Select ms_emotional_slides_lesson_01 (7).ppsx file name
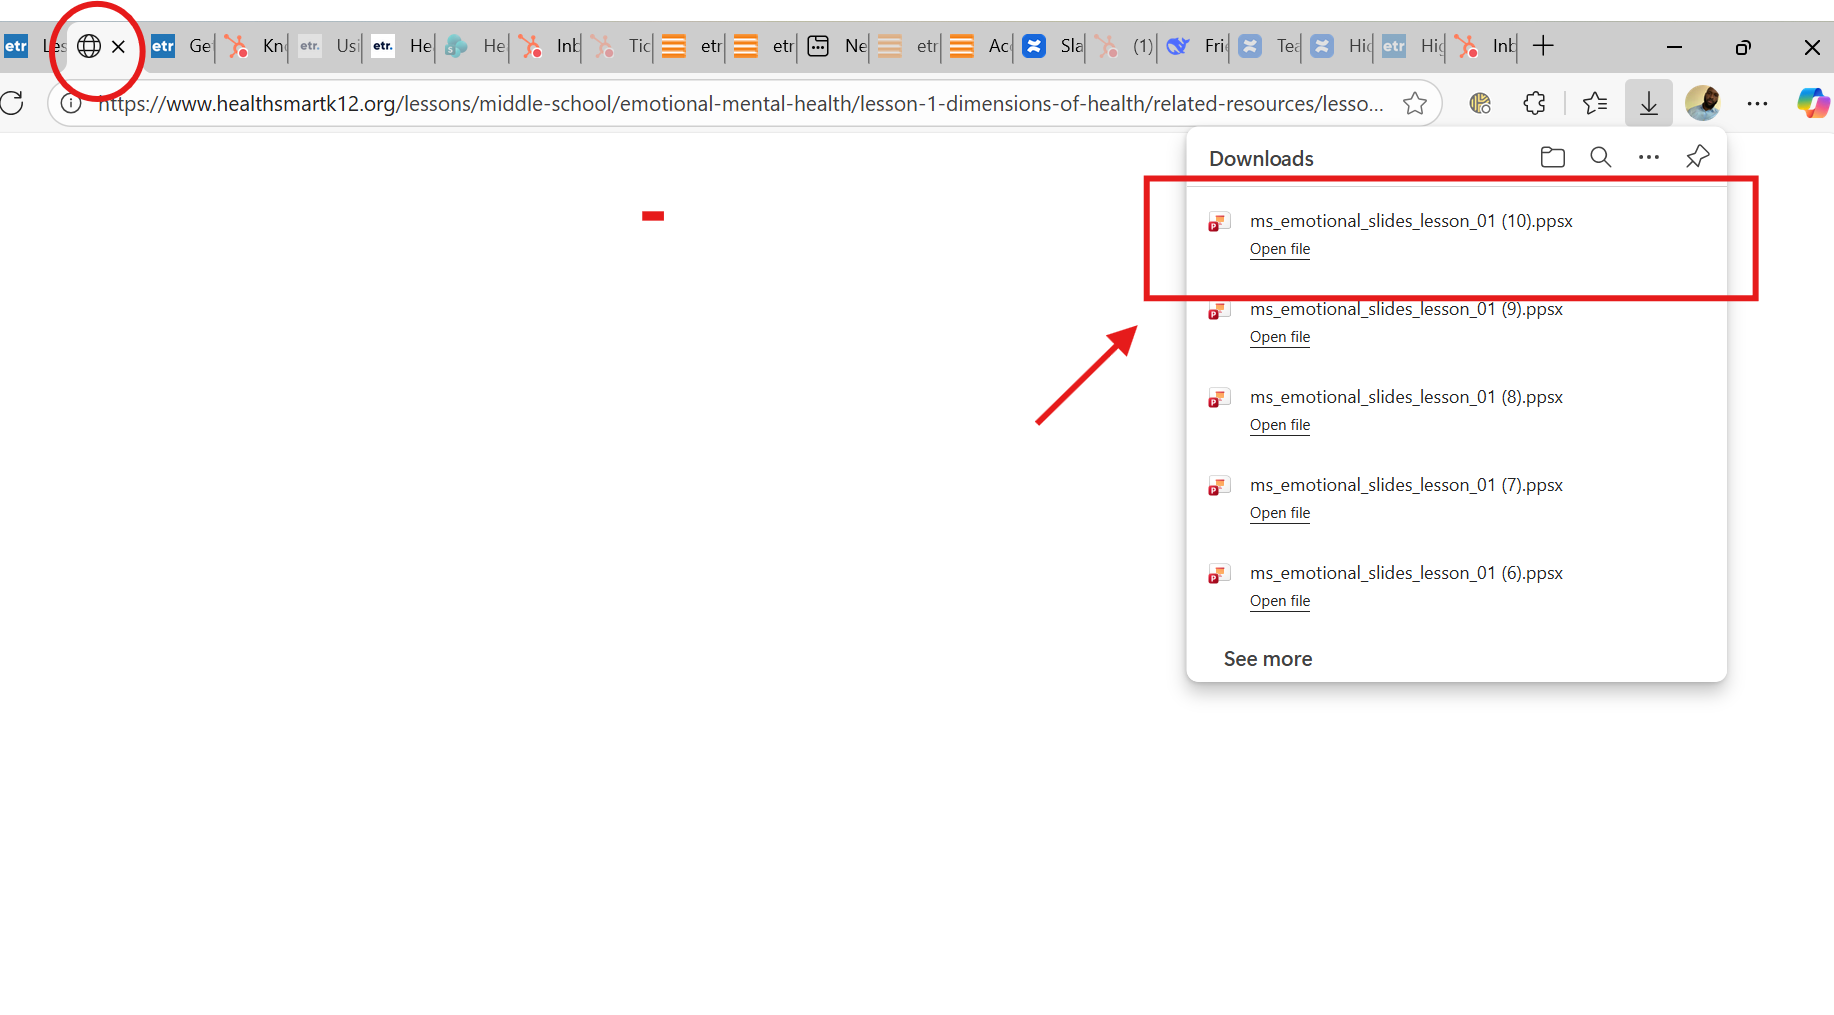Image resolution: width=1834 pixels, height=1015 pixels. (x=1406, y=485)
